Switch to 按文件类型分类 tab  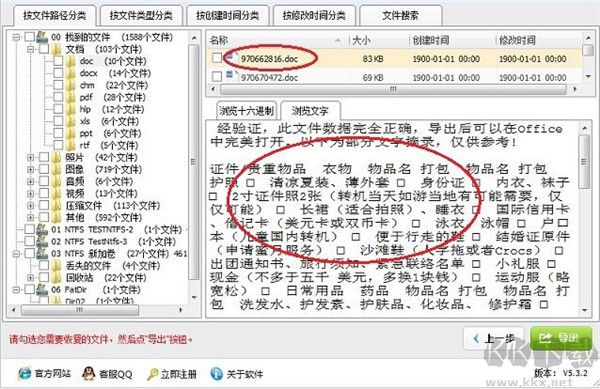(x=141, y=16)
